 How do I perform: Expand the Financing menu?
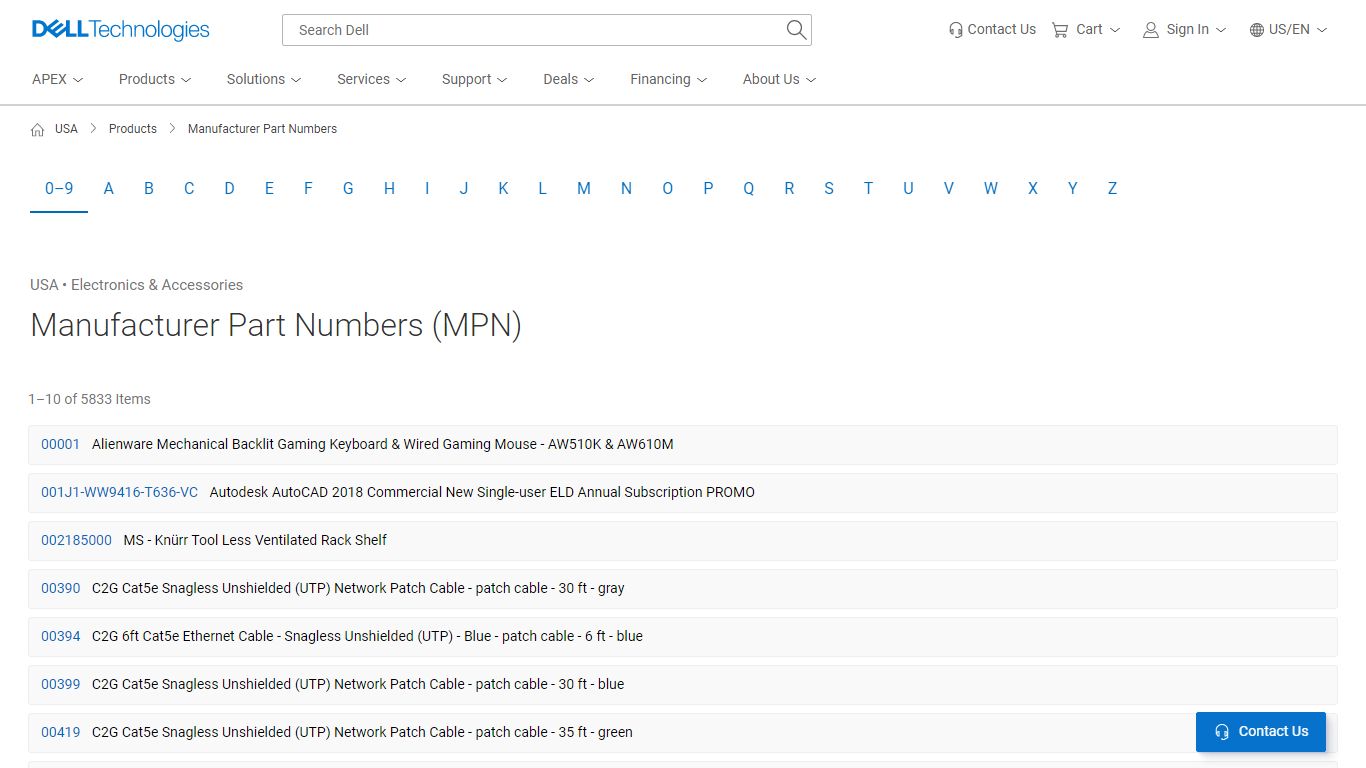(669, 79)
